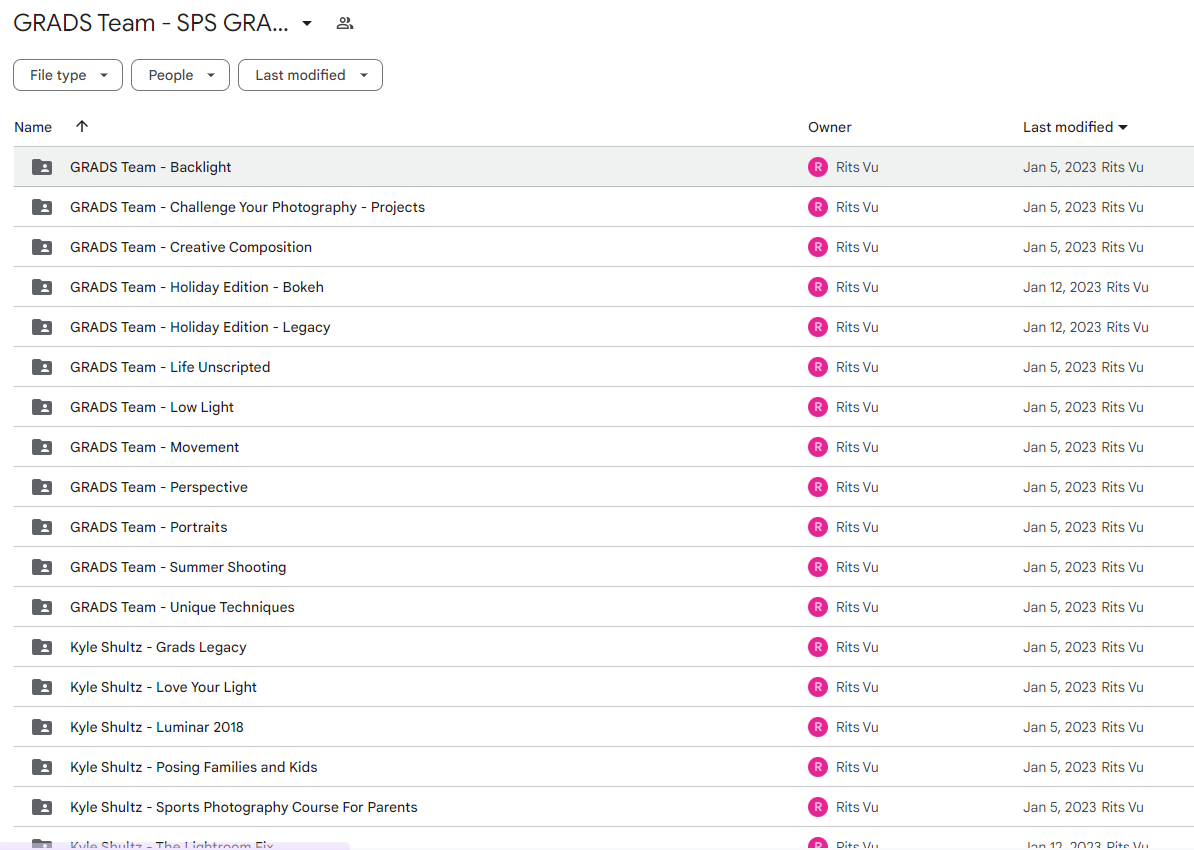The height and width of the screenshot is (850, 1194).
Task: Select GRADS Team - Portraits name
Action: click(148, 527)
